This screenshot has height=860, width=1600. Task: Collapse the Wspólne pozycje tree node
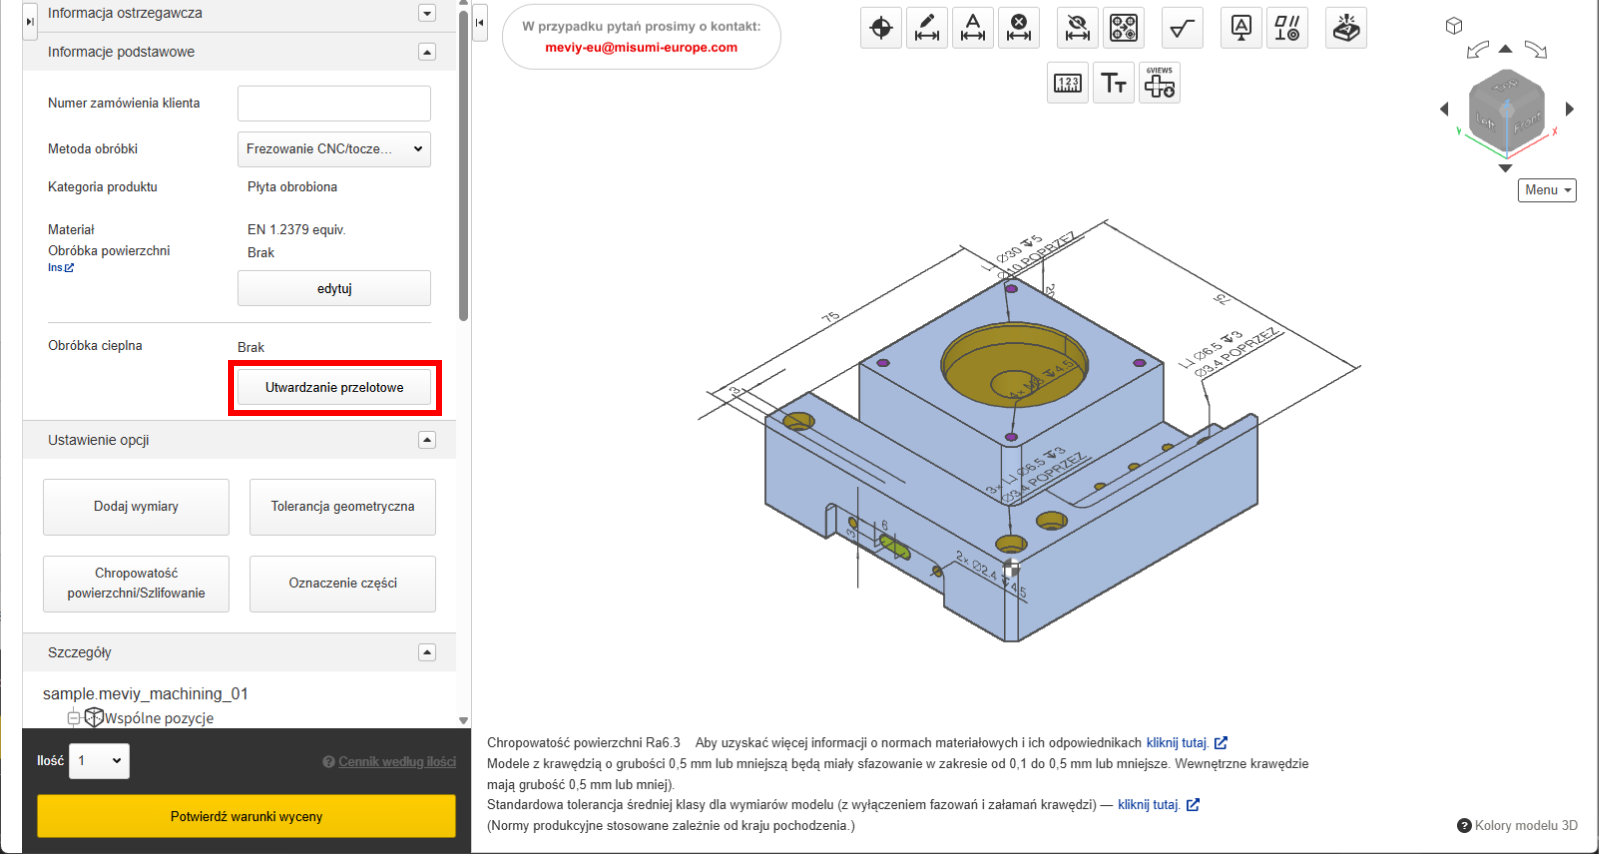tap(73, 718)
